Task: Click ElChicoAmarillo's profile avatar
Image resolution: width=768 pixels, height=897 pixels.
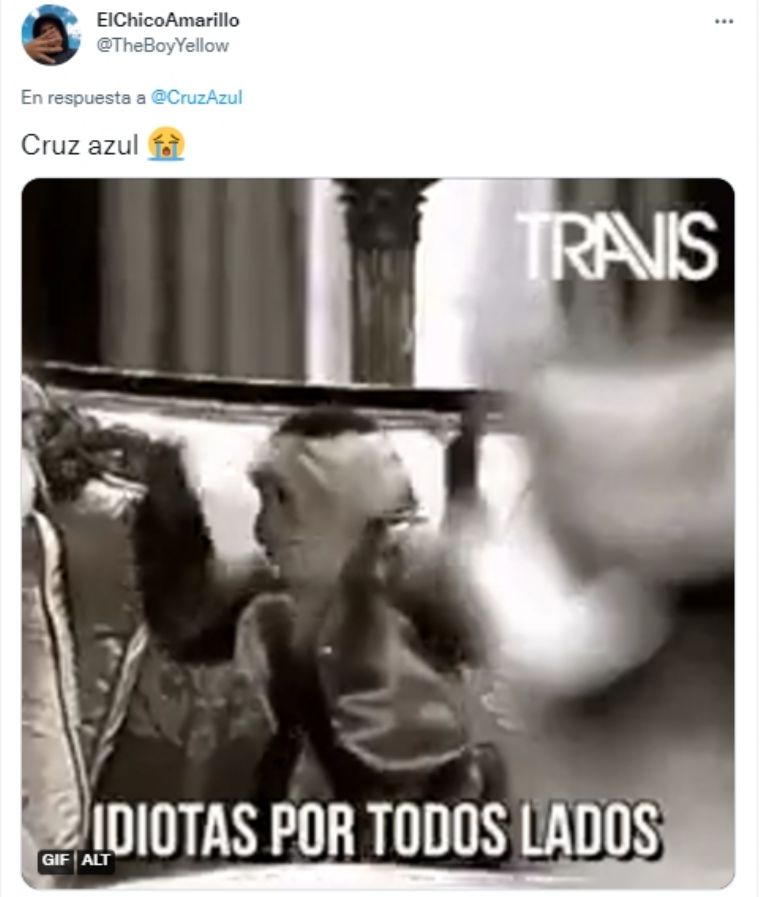Action: click(x=50, y=35)
